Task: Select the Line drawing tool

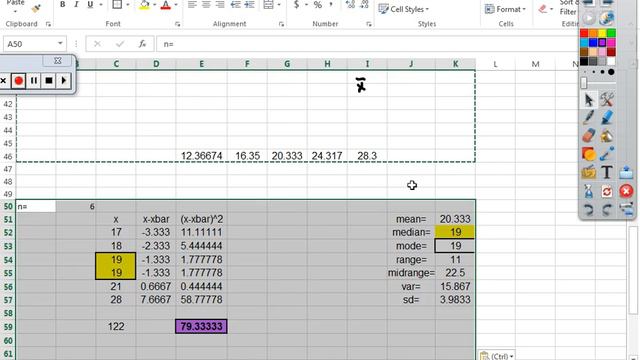Action: point(607,154)
